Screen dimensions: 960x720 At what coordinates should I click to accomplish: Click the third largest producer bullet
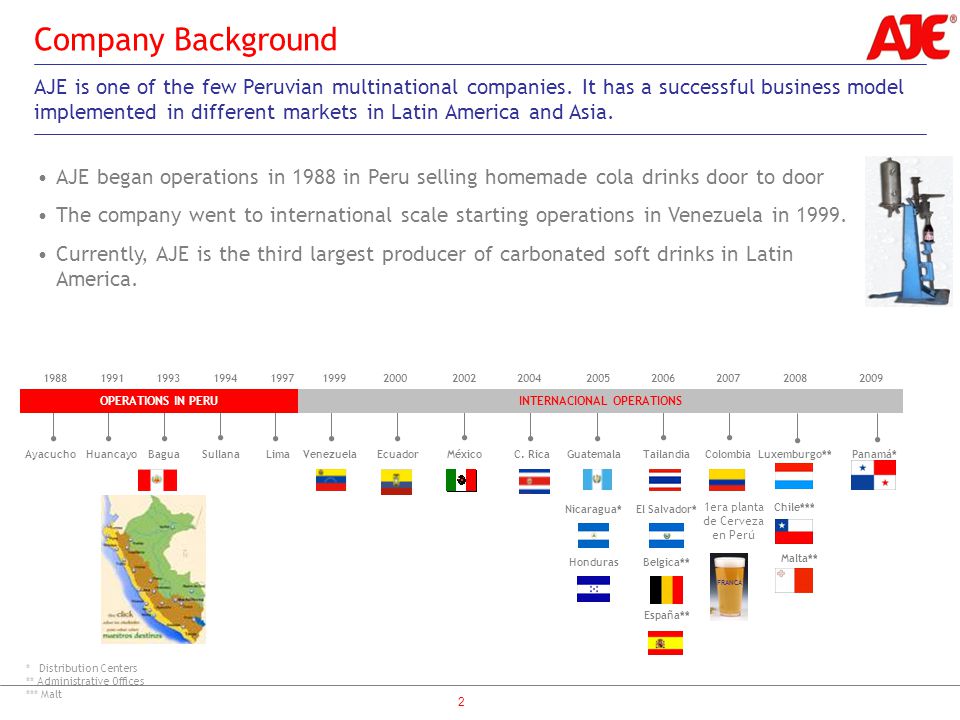(424, 266)
